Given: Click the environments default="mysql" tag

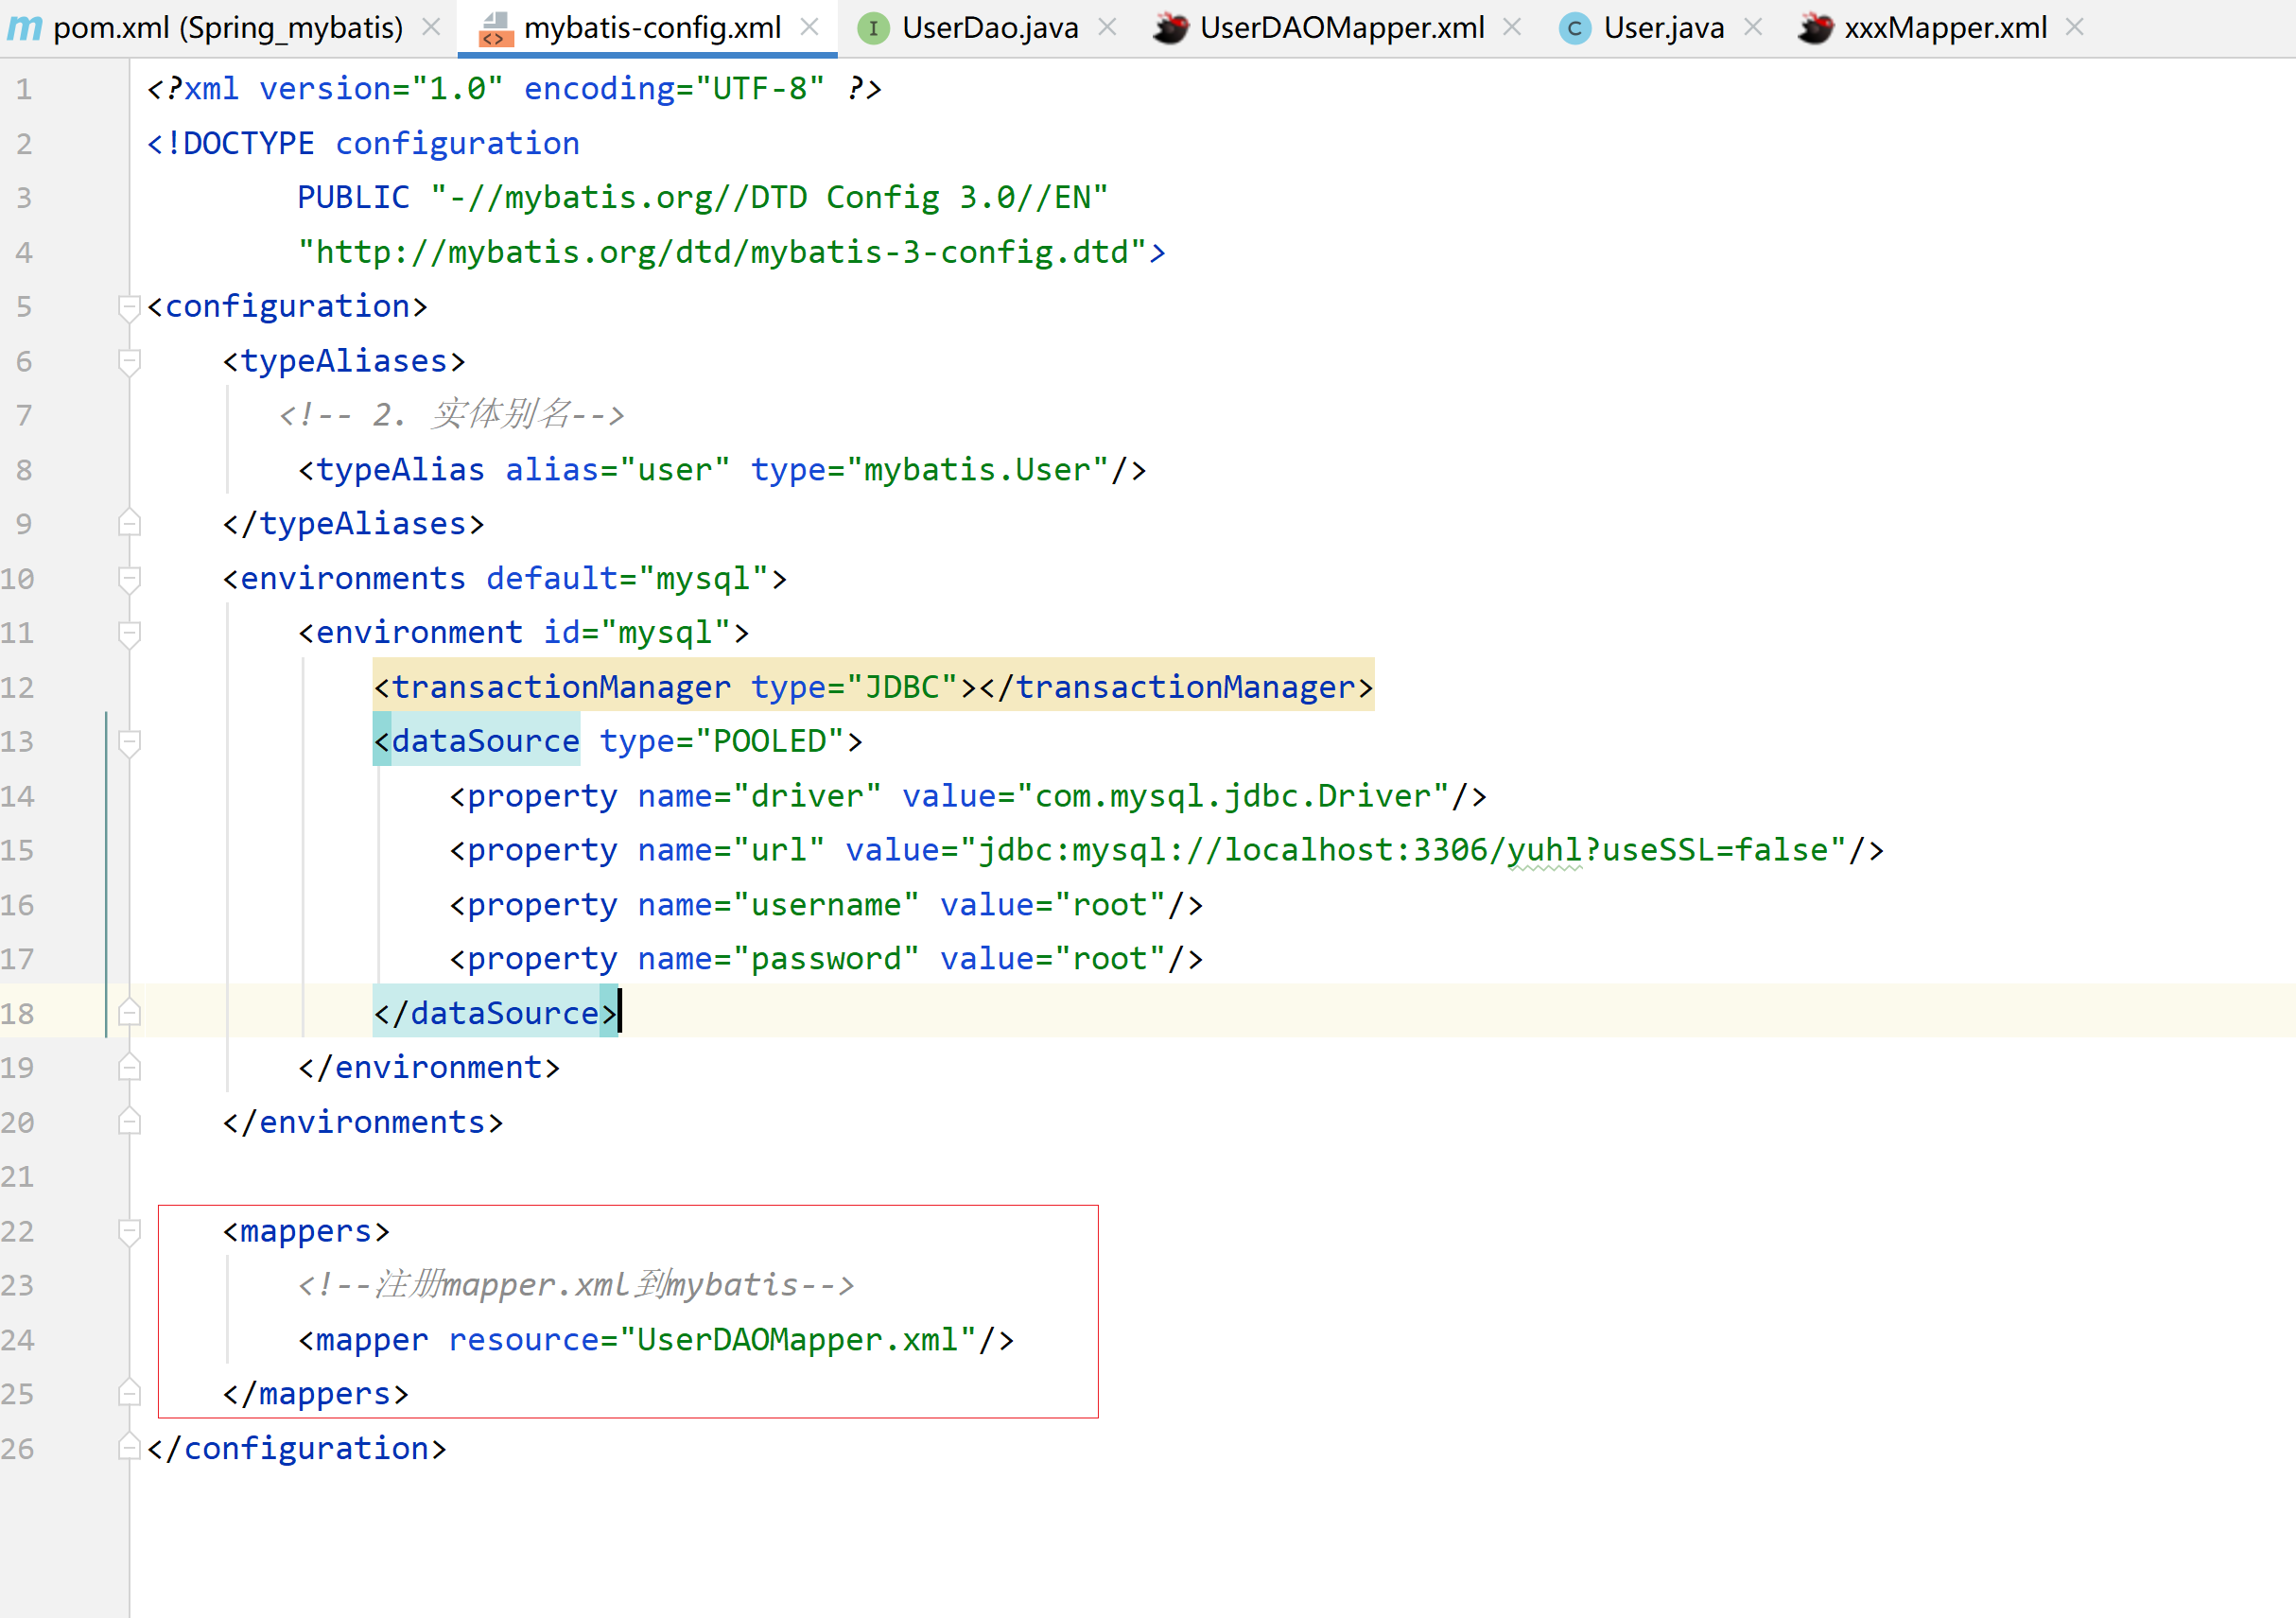Looking at the screenshot, I should tap(505, 579).
